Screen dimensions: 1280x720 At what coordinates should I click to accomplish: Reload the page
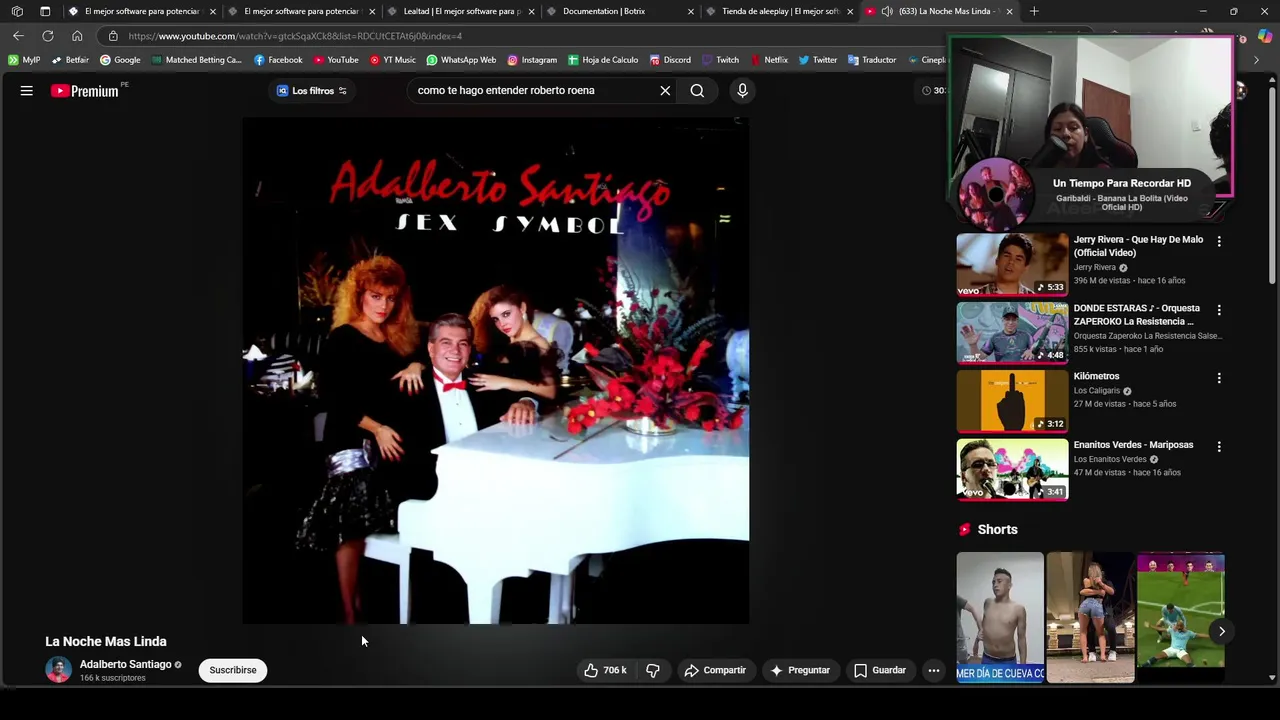[x=47, y=36]
